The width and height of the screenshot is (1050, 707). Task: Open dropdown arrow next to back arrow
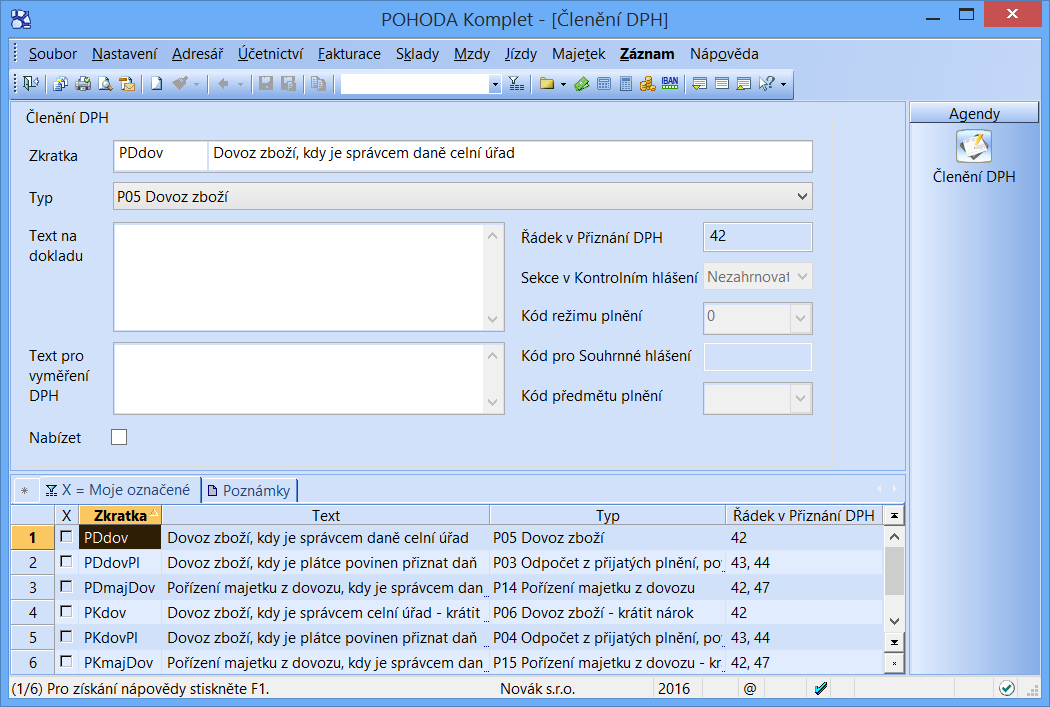[240, 84]
